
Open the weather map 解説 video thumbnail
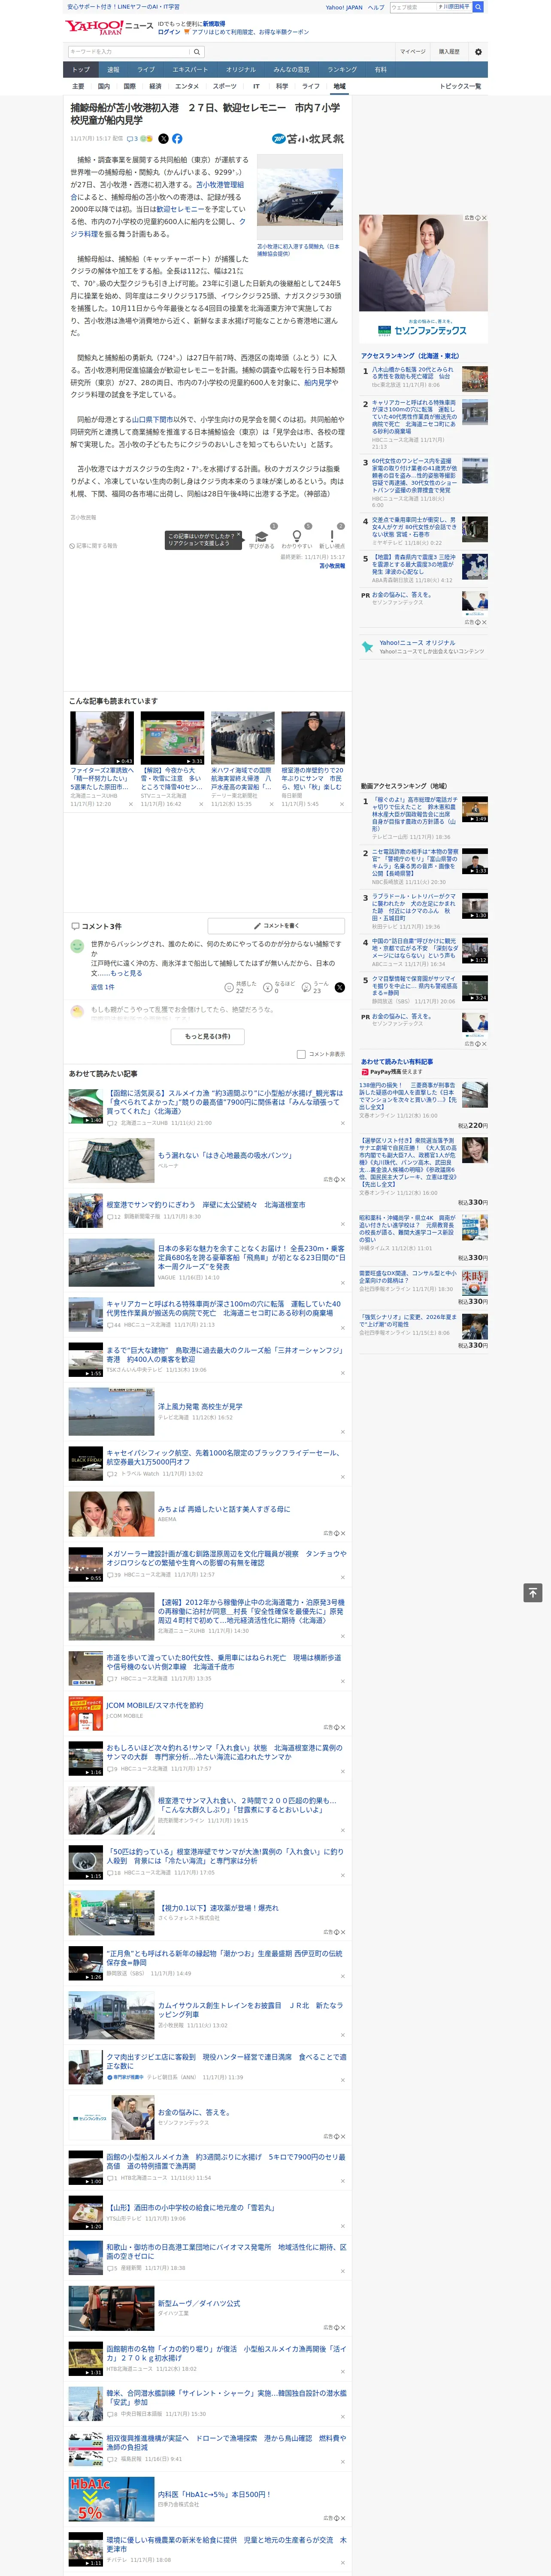pyautogui.click(x=172, y=739)
